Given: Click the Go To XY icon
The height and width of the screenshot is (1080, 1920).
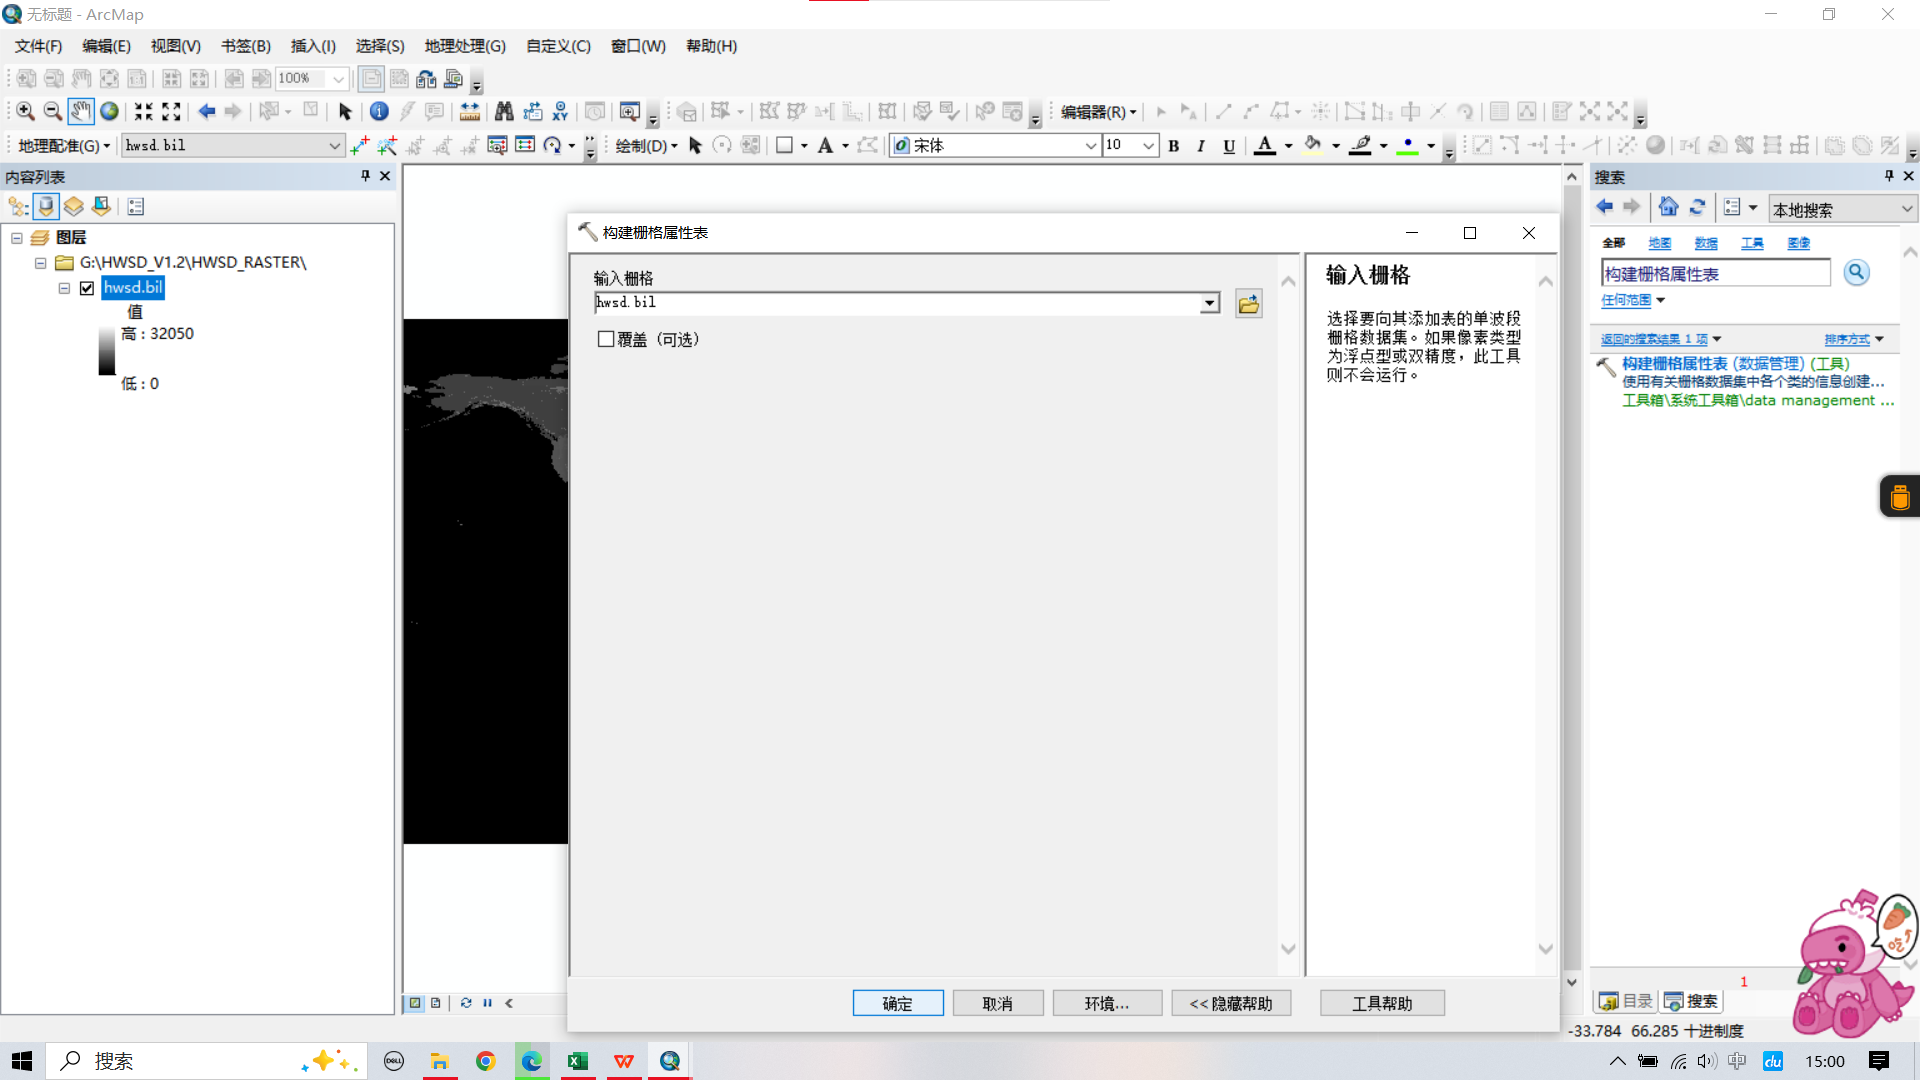Looking at the screenshot, I should click(560, 112).
